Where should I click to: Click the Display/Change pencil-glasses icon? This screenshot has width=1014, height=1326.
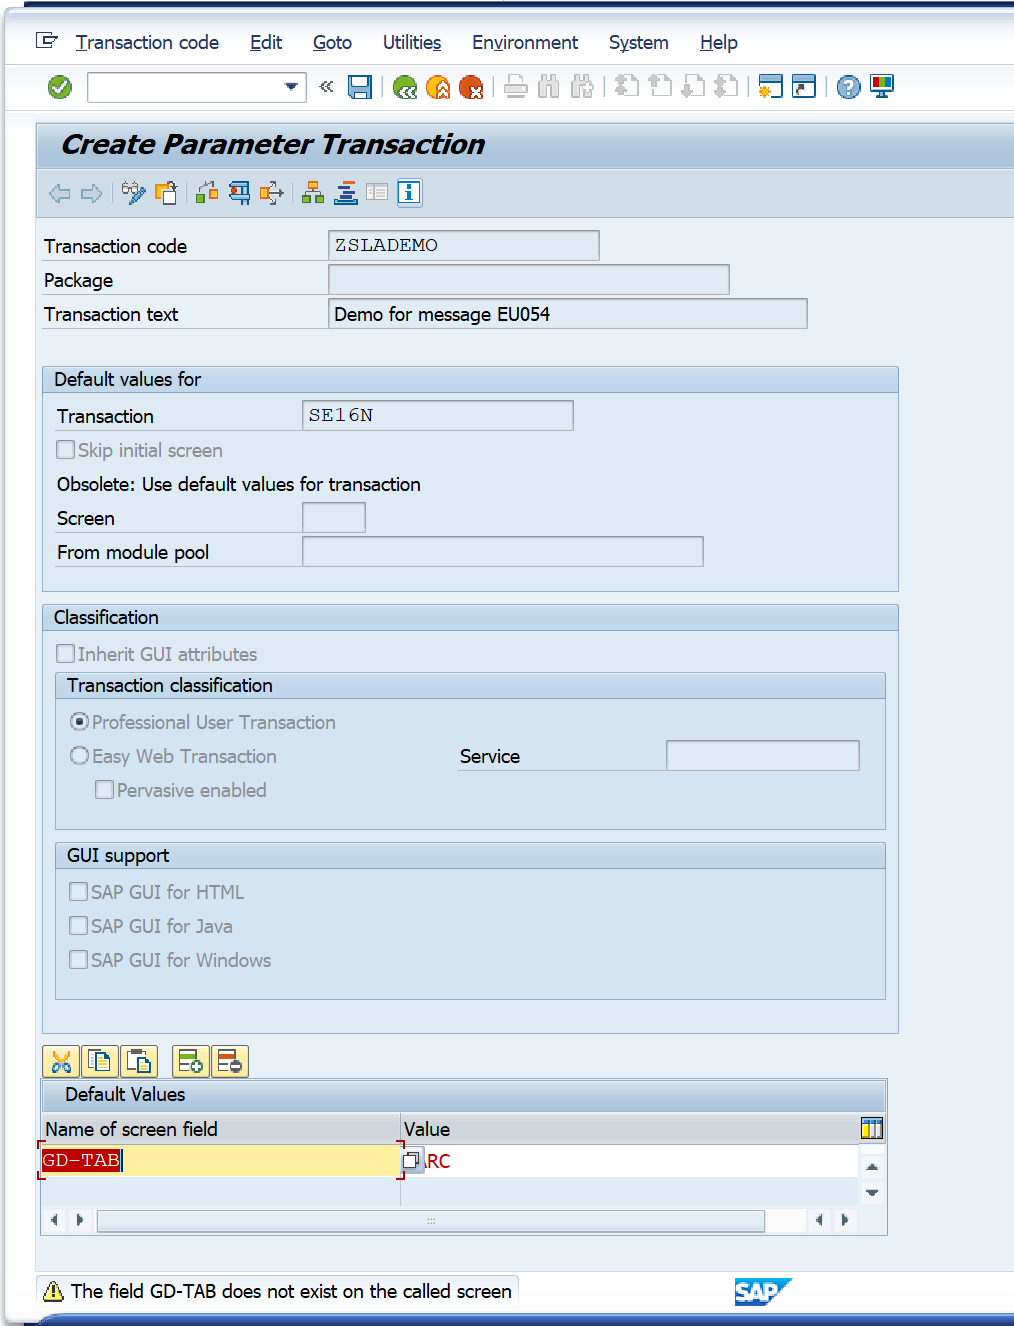pos(133,192)
